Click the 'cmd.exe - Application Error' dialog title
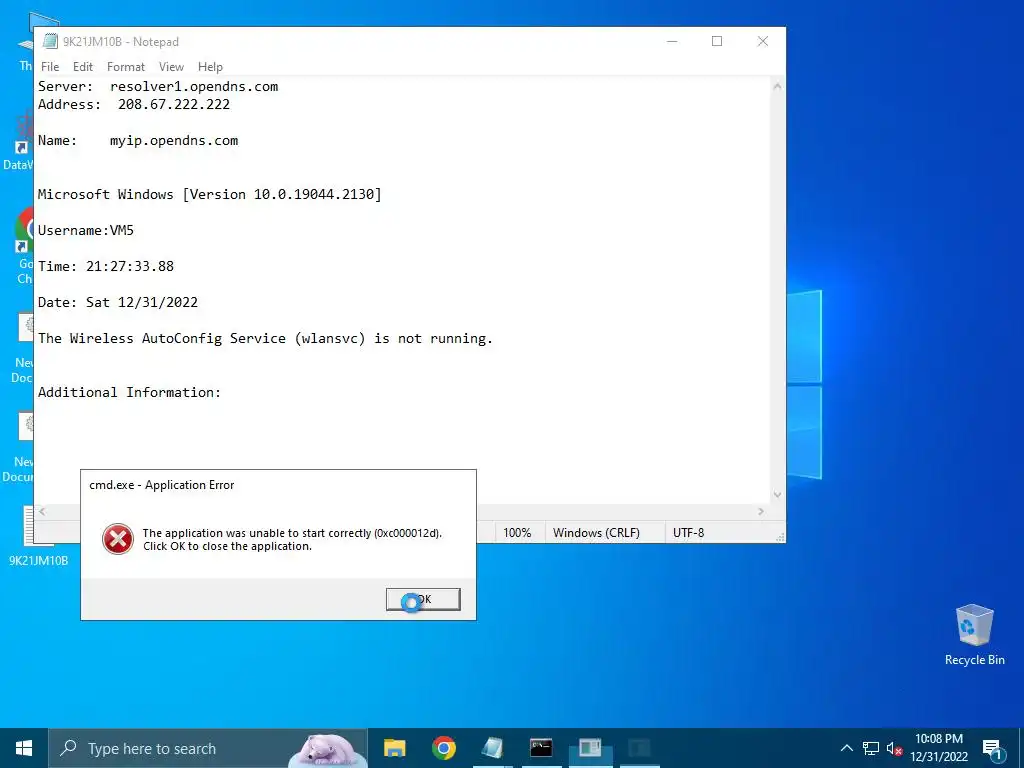 click(x=161, y=485)
